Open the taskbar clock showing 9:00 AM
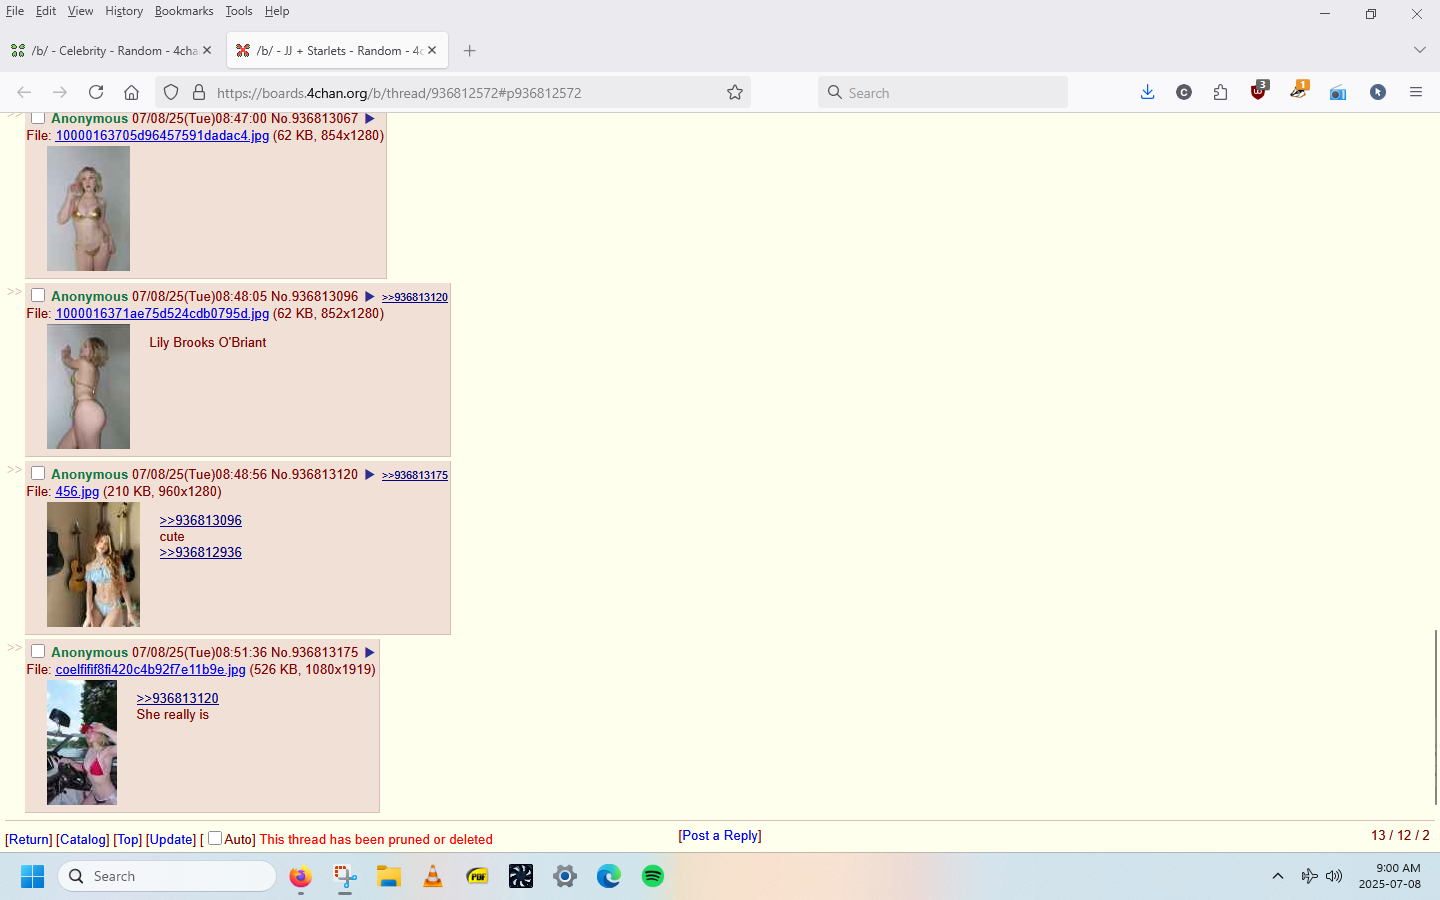Image resolution: width=1440 pixels, height=900 pixels. [x=1389, y=876]
